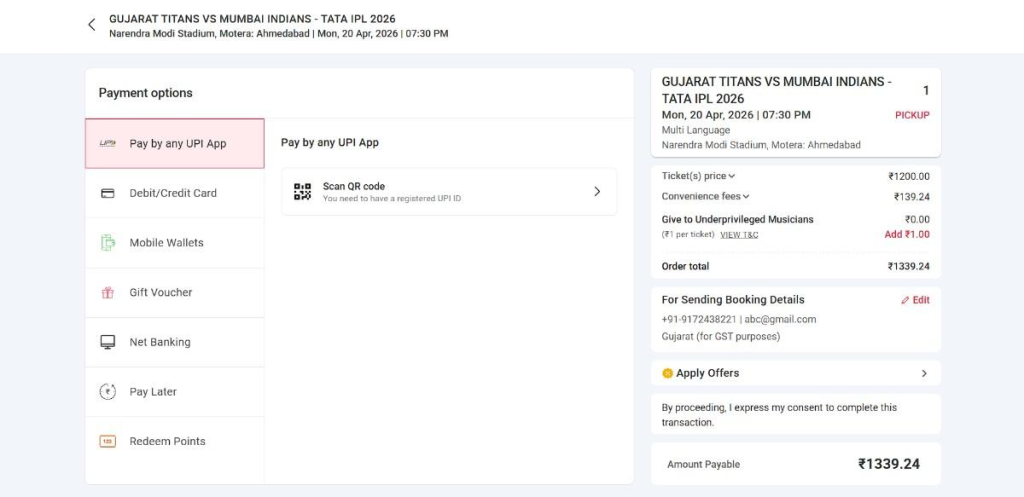
Task: Expand Convenience fees details
Action: 706,197
